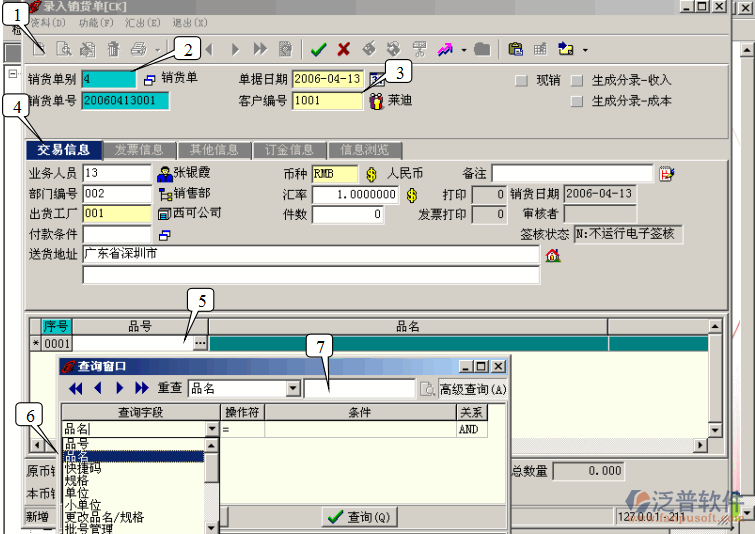The width and height of the screenshot is (755, 534).
Task: Select 更改品名/规格 in dropdown list
Action: click(133, 517)
